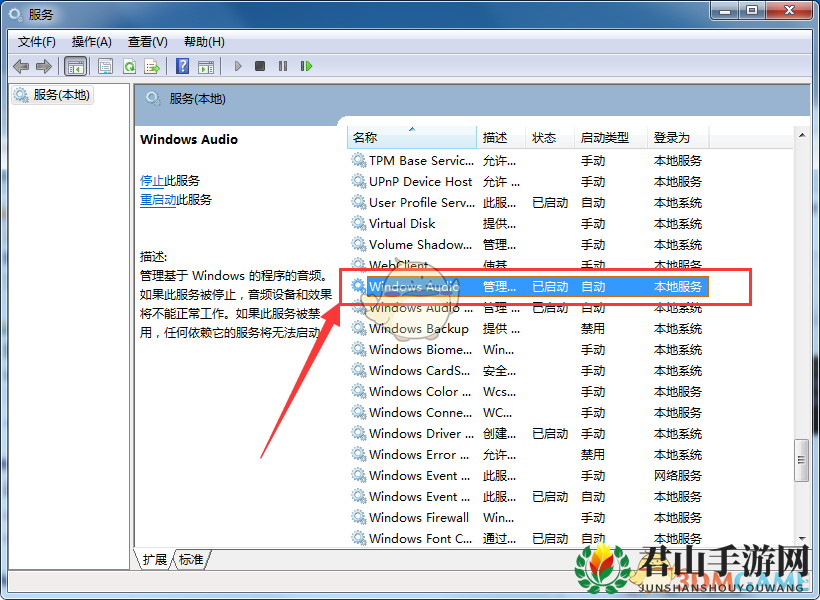Open the 查看(V) menu
820x600 pixels.
point(148,42)
